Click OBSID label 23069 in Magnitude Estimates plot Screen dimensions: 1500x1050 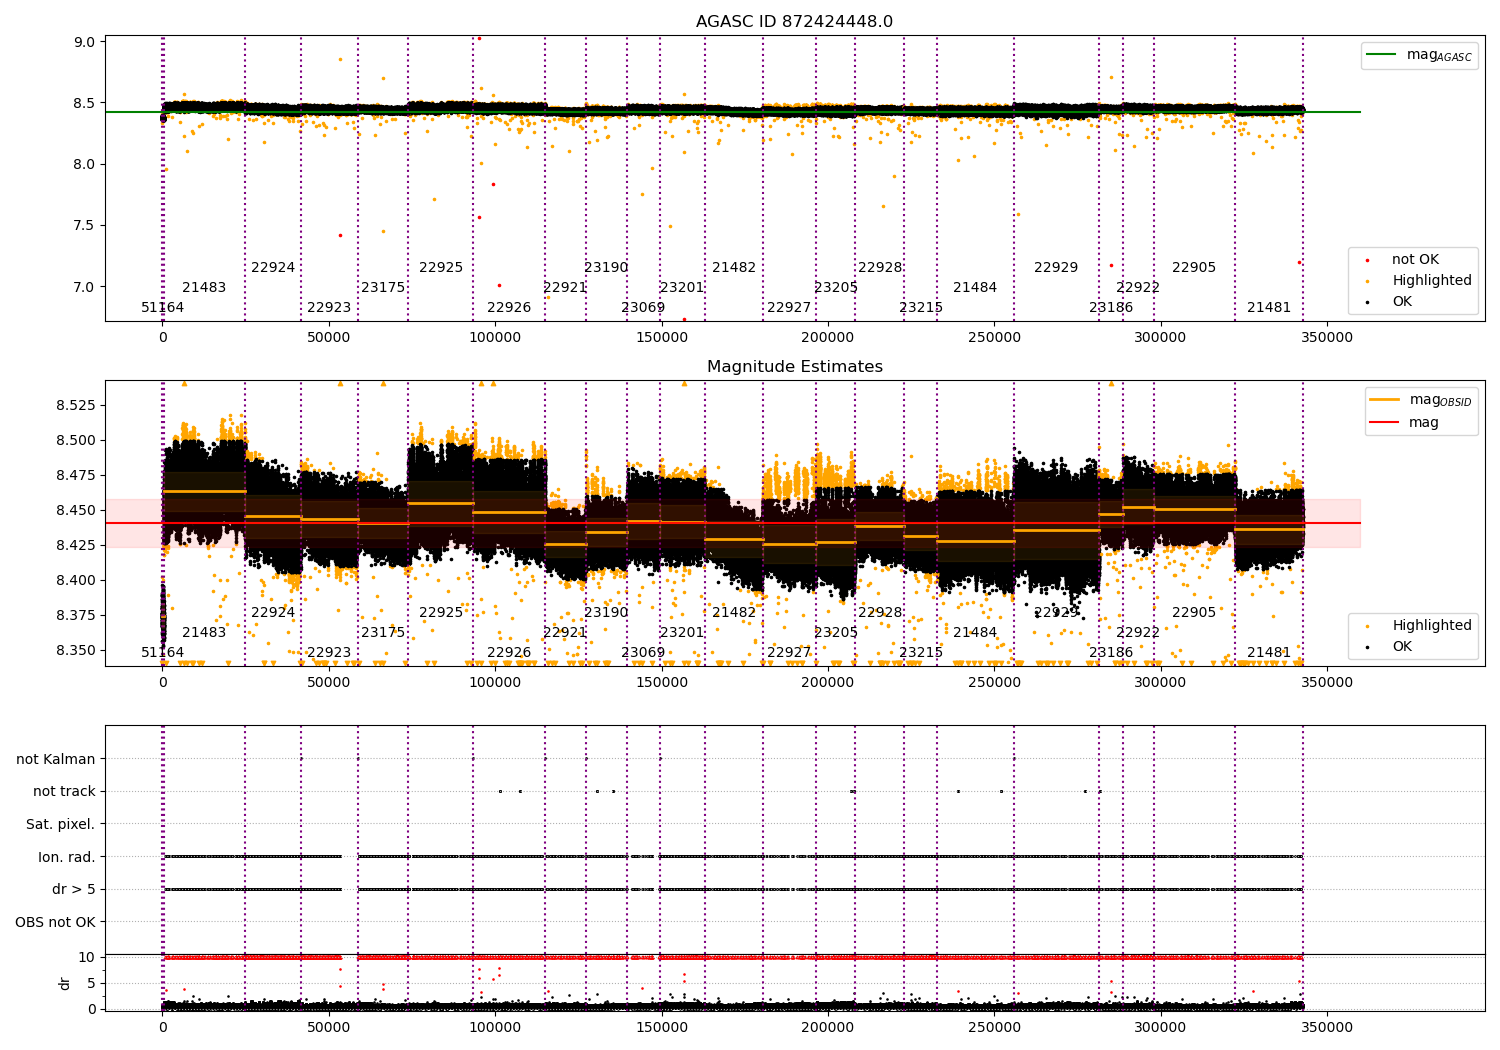tap(643, 653)
